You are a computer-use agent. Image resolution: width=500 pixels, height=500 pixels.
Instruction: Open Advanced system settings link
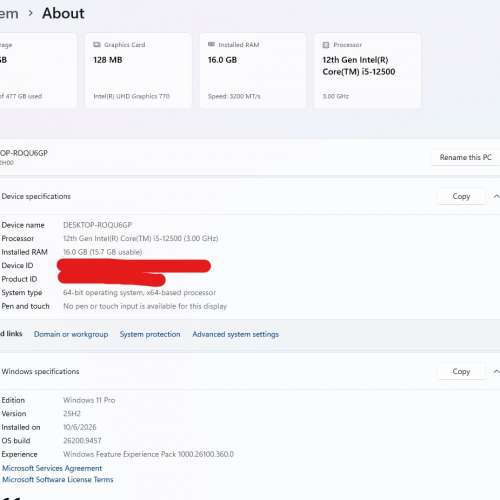click(x=235, y=334)
